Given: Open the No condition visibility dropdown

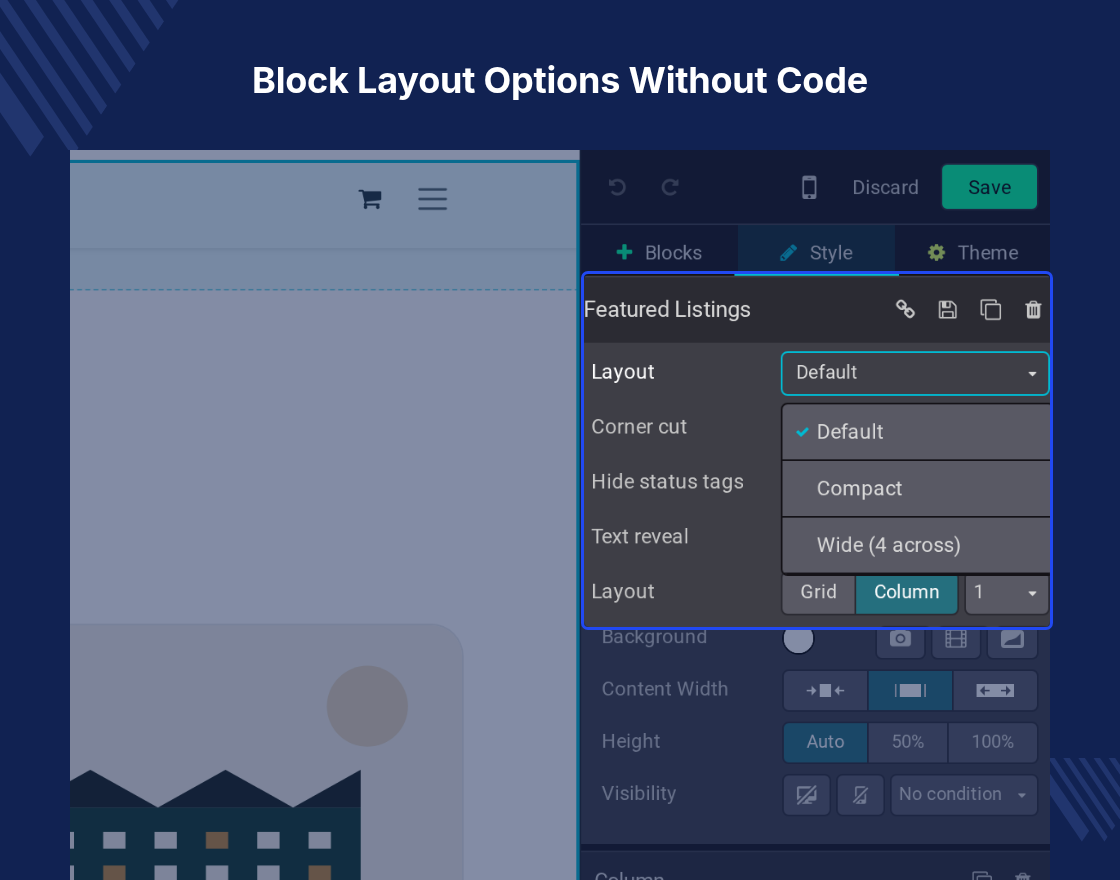Looking at the screenshot, I should pyautogui.click(x=964, y=795).
